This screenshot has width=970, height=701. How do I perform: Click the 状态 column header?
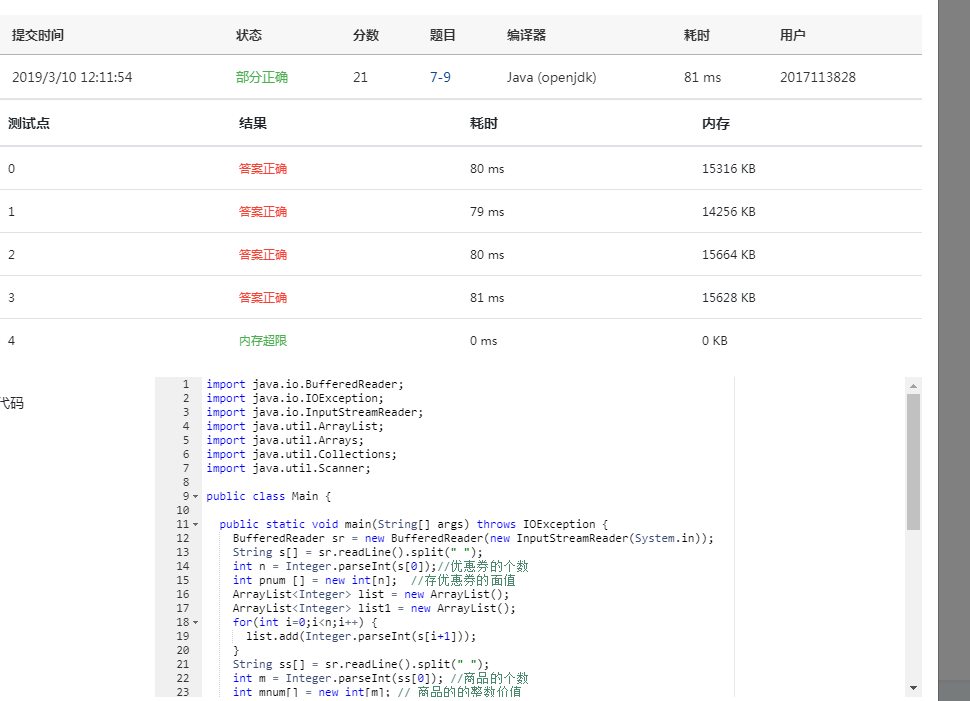tap(249, 35)
